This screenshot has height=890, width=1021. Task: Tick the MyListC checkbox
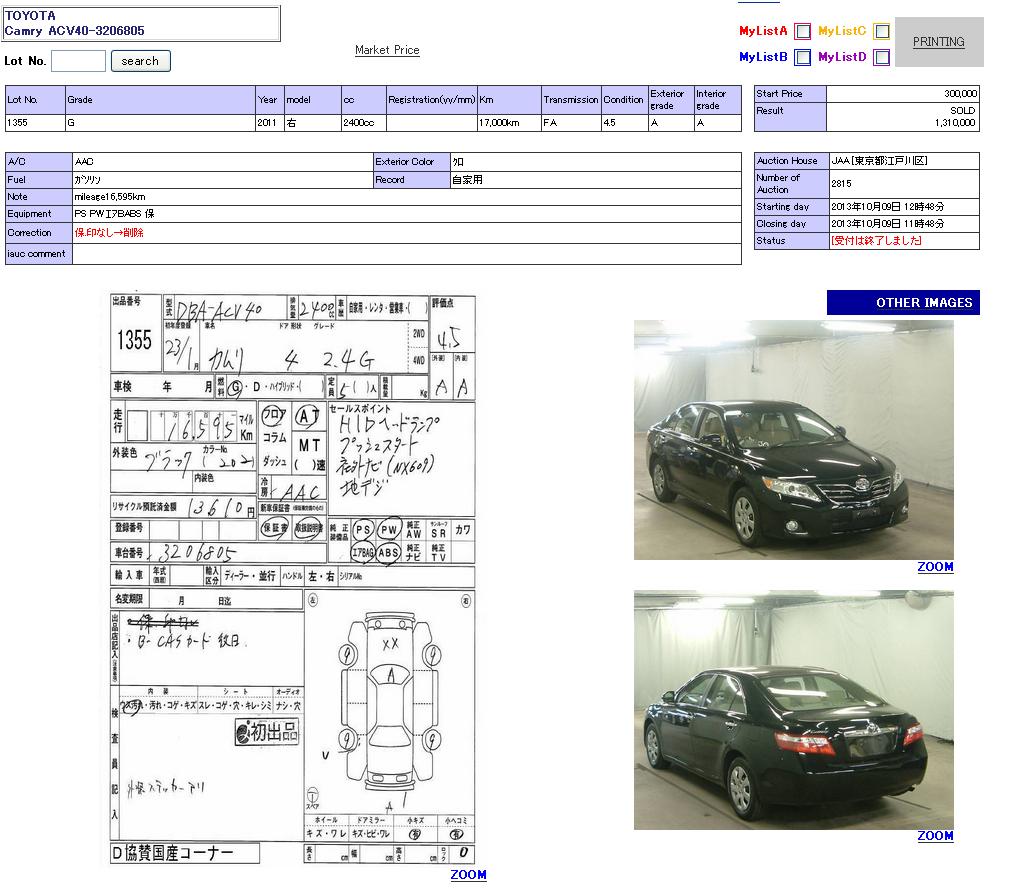[881, 32]
